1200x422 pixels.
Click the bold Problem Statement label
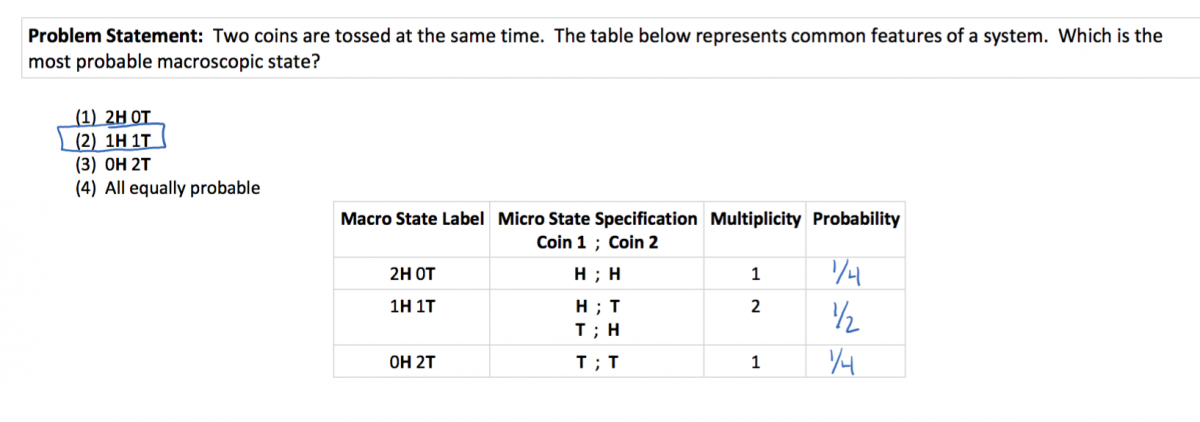(116, 37)
